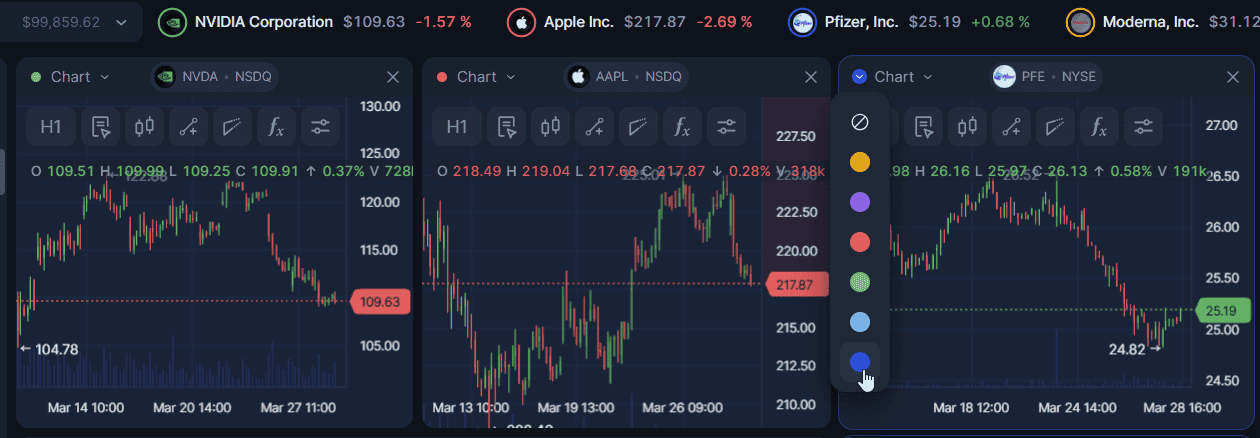Click the NVIDIA -1.57 % change value
Screen dimensions: 1260x438
443,22
